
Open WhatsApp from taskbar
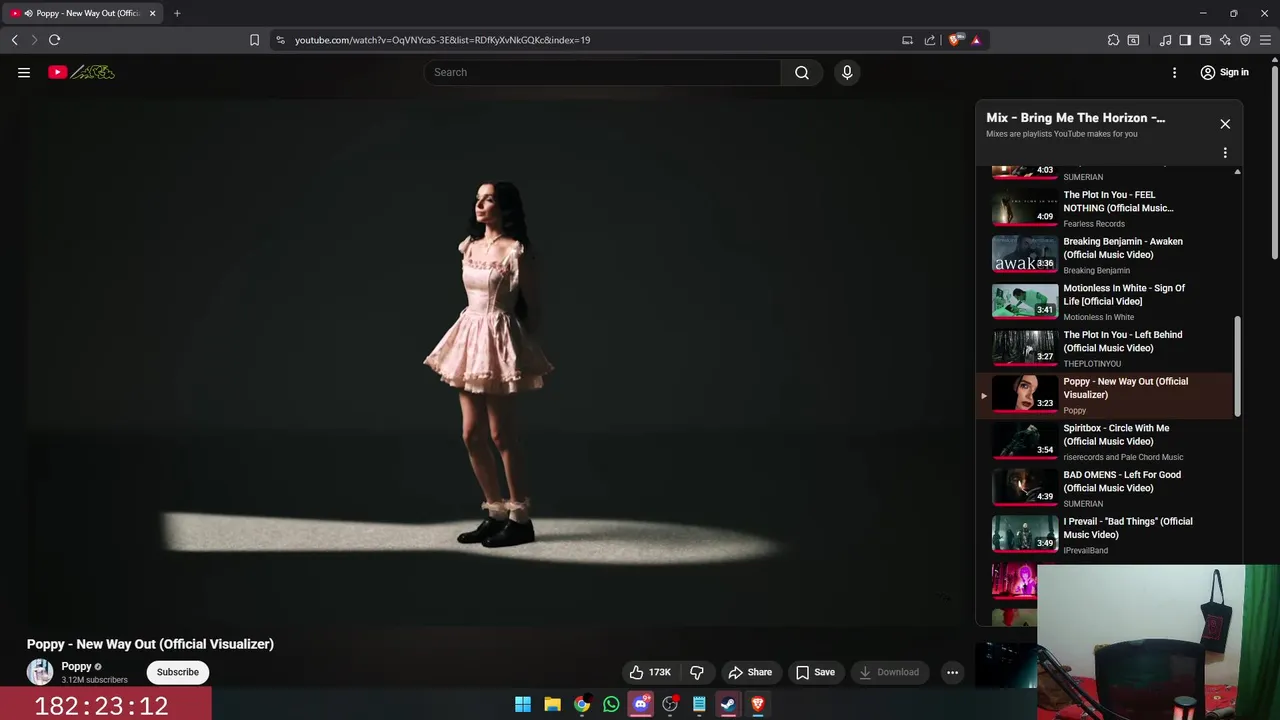[611, 704]
